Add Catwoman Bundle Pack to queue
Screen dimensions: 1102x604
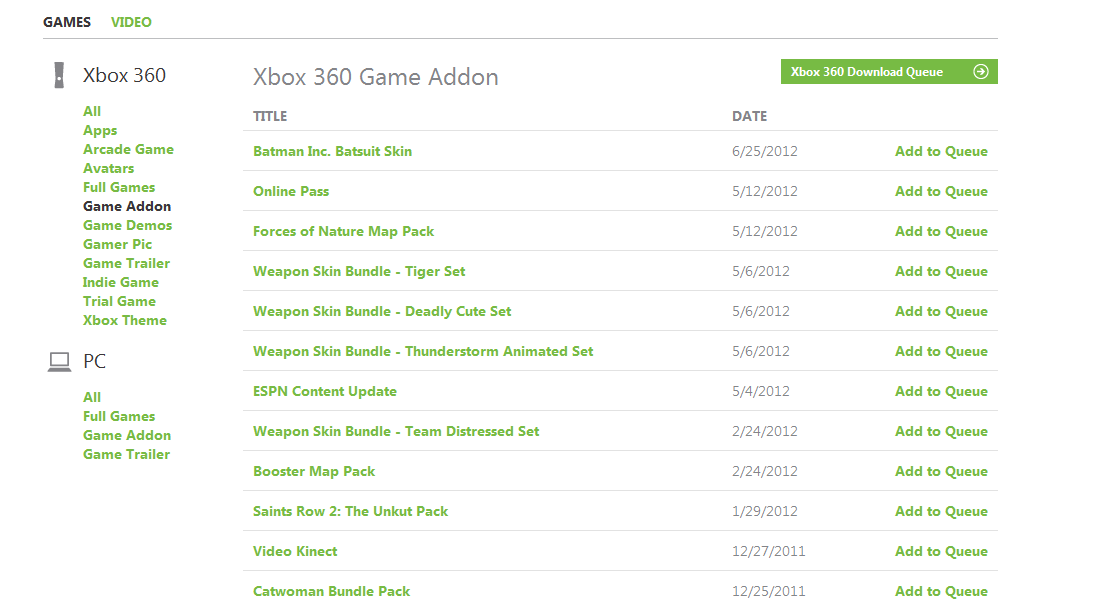(x=941, y=592)
